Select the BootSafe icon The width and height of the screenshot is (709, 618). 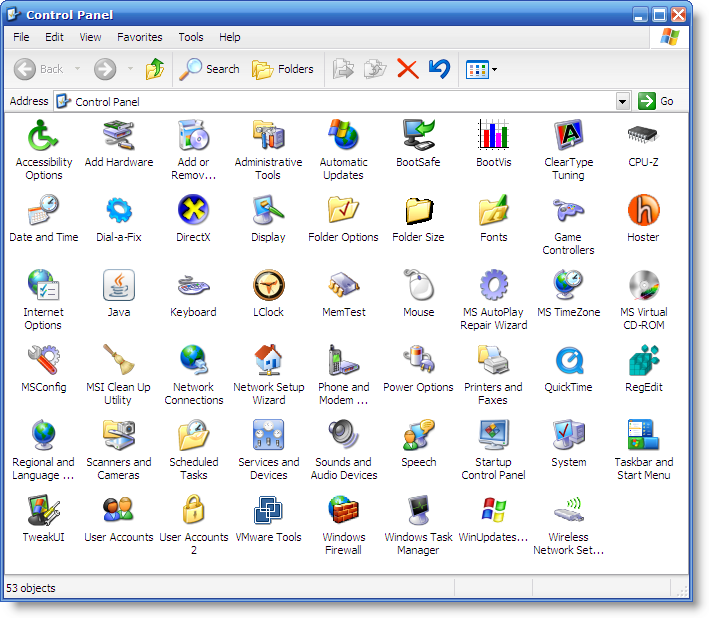click(x=418, y=135)
